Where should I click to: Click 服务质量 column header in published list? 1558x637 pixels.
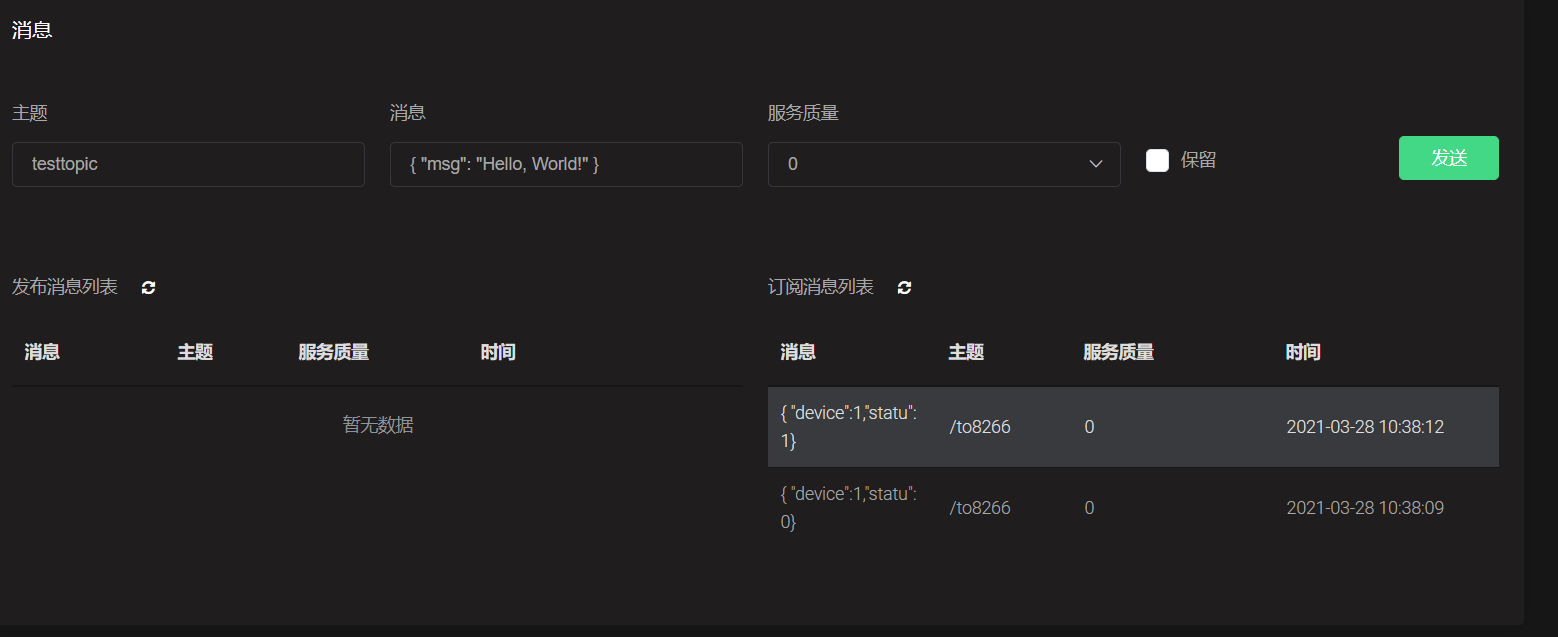334,352
